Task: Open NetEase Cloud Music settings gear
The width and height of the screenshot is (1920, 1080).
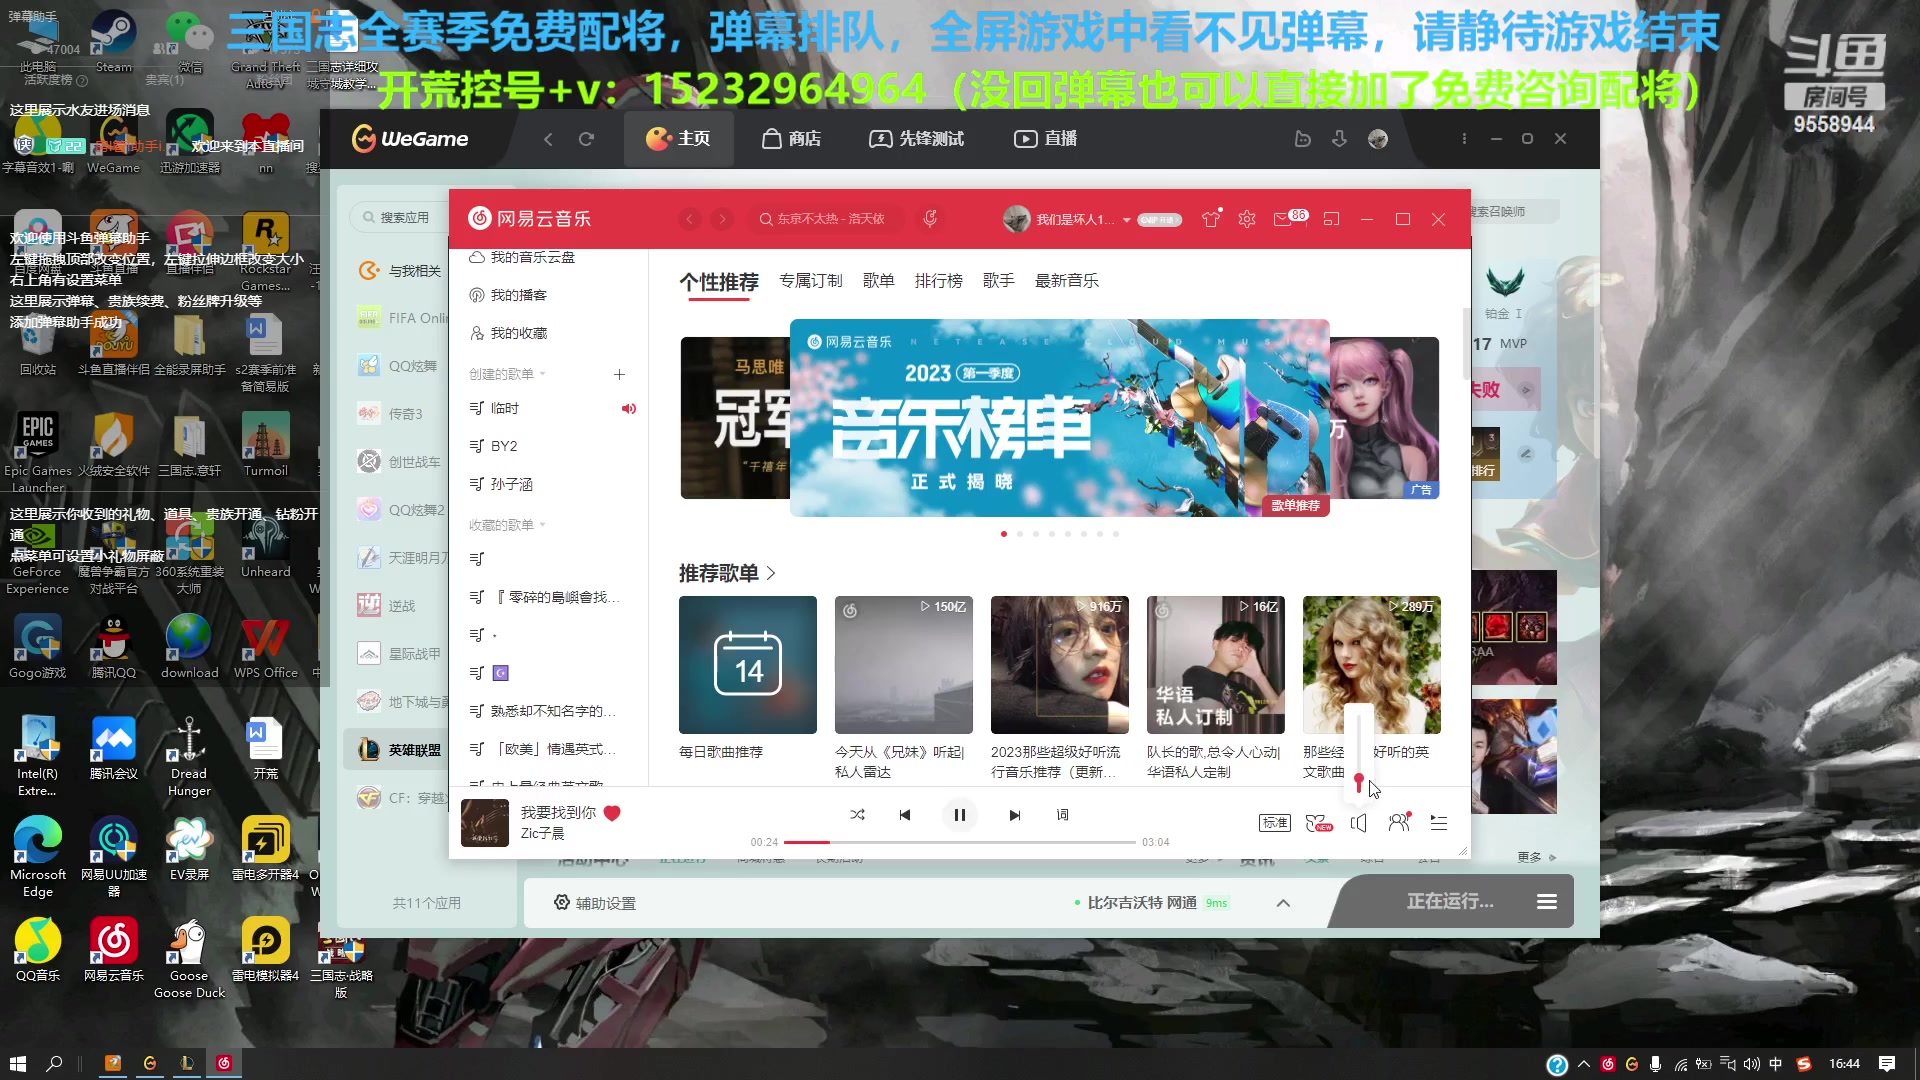Action: click(x=1246, y=218)
